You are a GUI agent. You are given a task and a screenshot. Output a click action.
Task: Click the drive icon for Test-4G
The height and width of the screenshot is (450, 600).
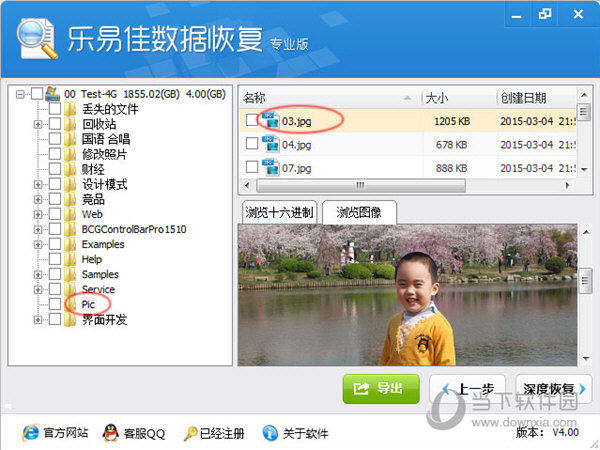click(x=52, y=94)
